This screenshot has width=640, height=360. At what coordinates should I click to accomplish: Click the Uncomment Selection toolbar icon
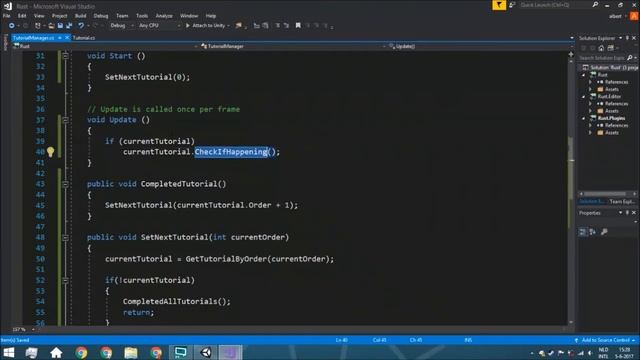pyautogui.click(x=286, y=26)
